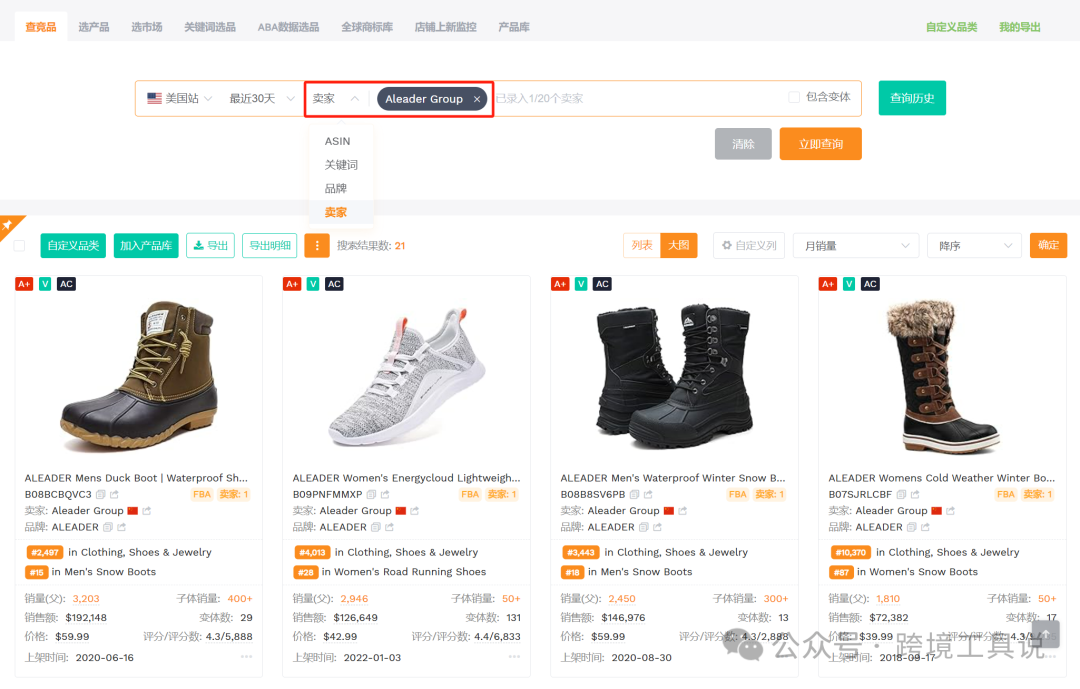Click the orange three-dot more actions button
Viewport: 1080px width, 689px height.
coord(317,245)
